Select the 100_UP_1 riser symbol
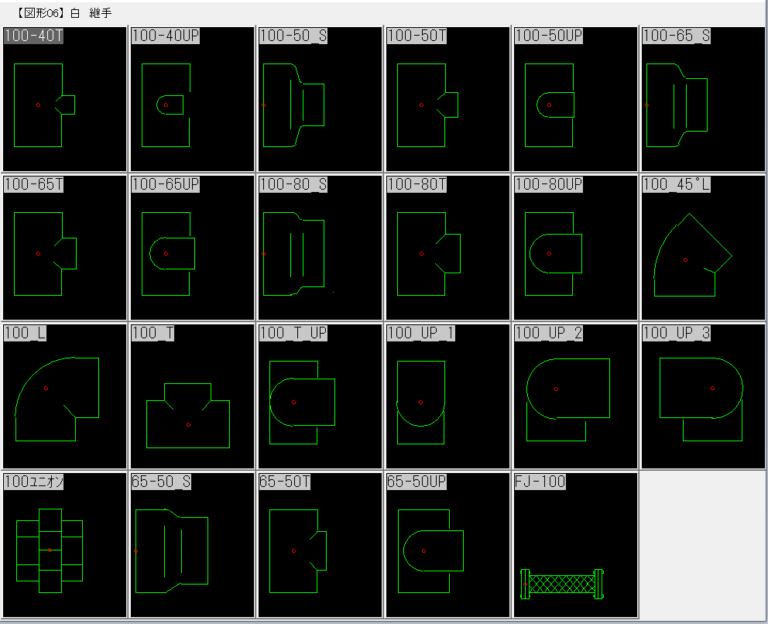Screen dimensions: 768x624 click(x=448, y=396)
